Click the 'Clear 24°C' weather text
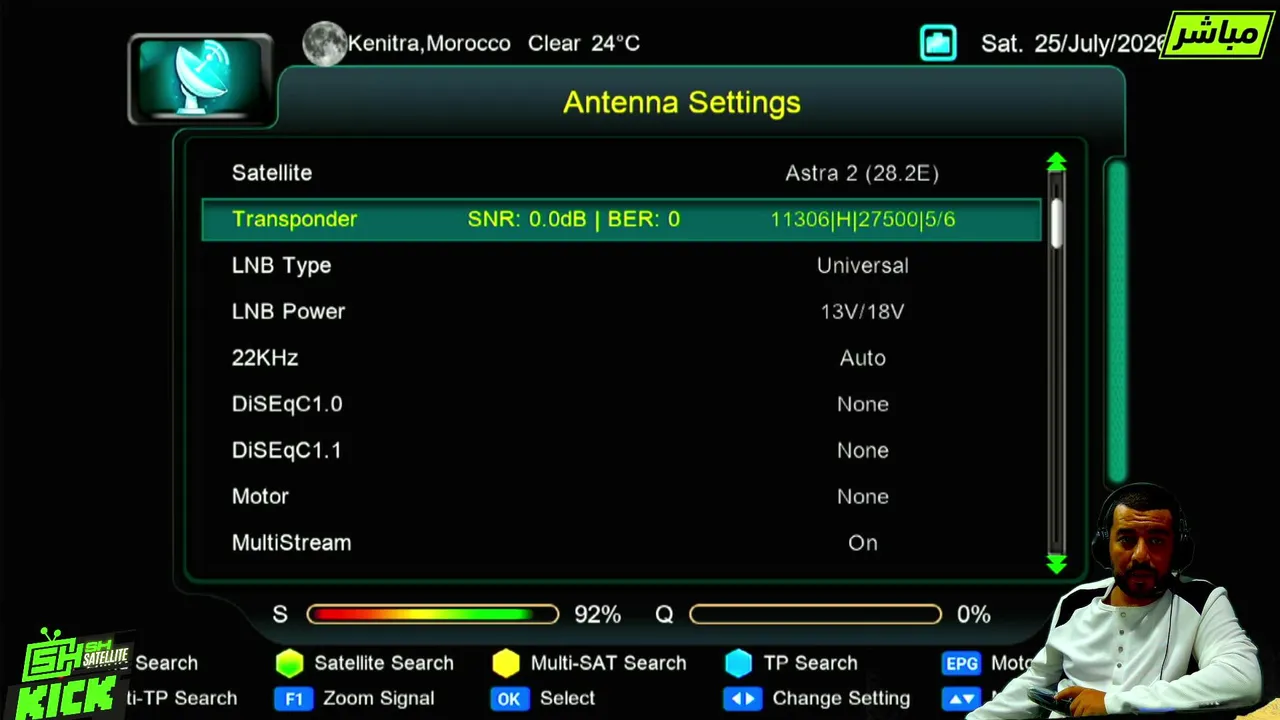The width and height of the screenshot is (1280, 720). [x=584, y=44]
